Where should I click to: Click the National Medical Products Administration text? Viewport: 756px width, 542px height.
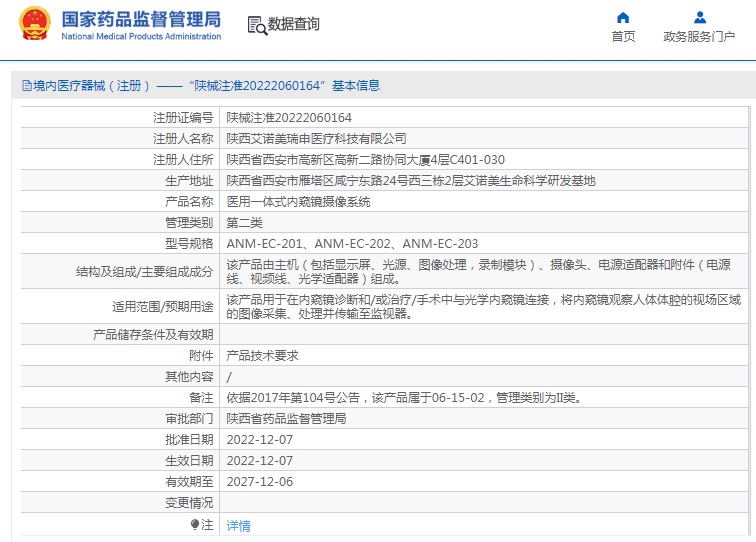(141, 36)
